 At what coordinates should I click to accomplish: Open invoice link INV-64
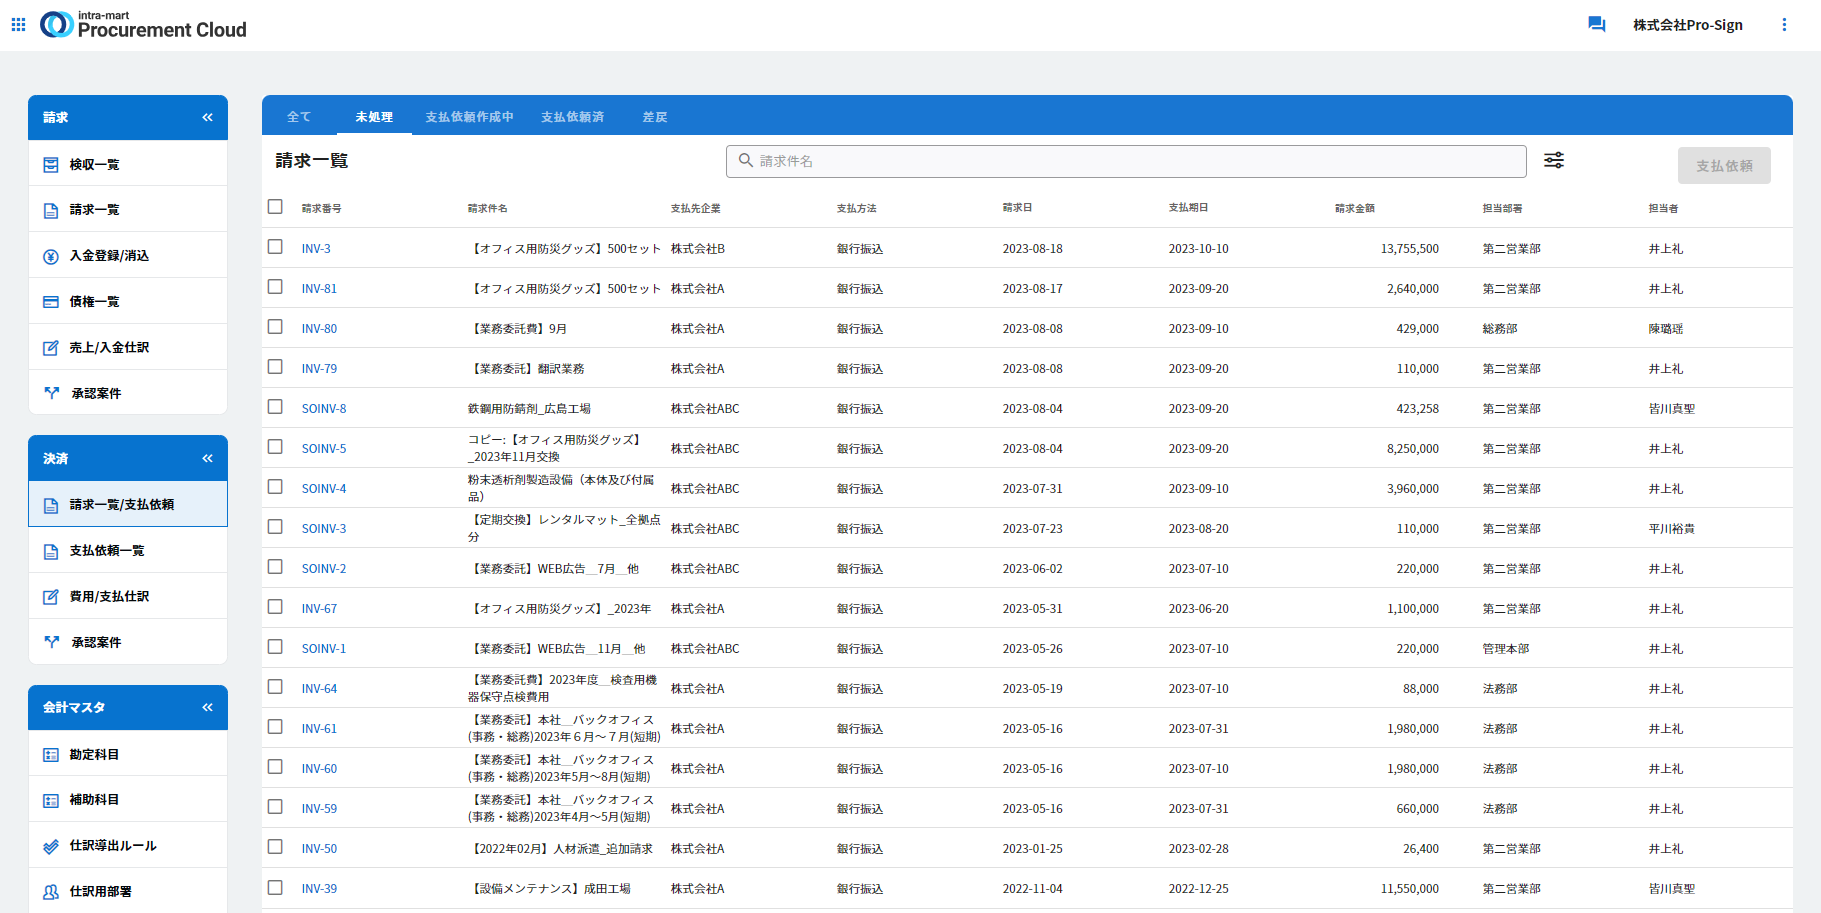coord(319,689)
